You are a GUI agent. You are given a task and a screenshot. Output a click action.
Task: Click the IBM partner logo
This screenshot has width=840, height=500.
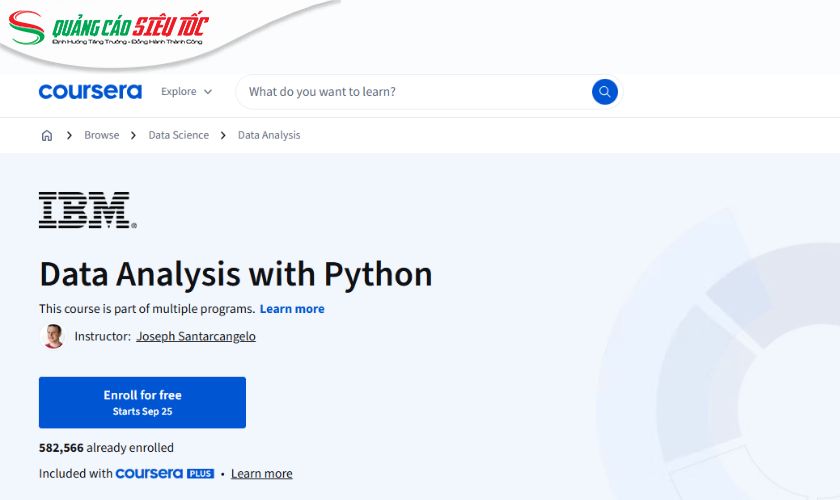tap(87, 210)
